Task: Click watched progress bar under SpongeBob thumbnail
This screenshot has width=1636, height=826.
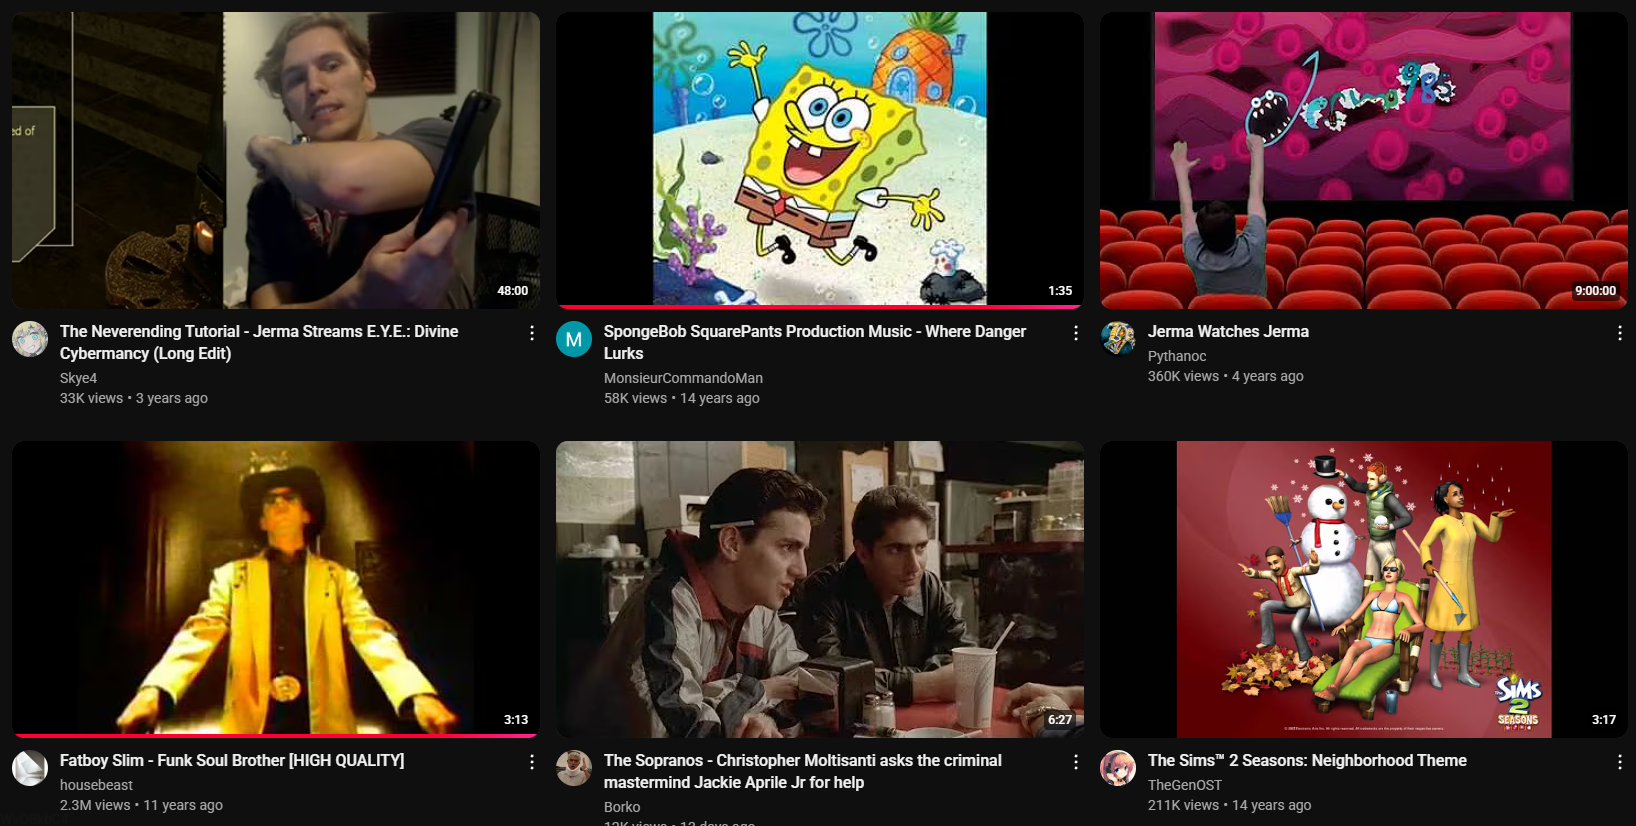Action: click(820, 307)
